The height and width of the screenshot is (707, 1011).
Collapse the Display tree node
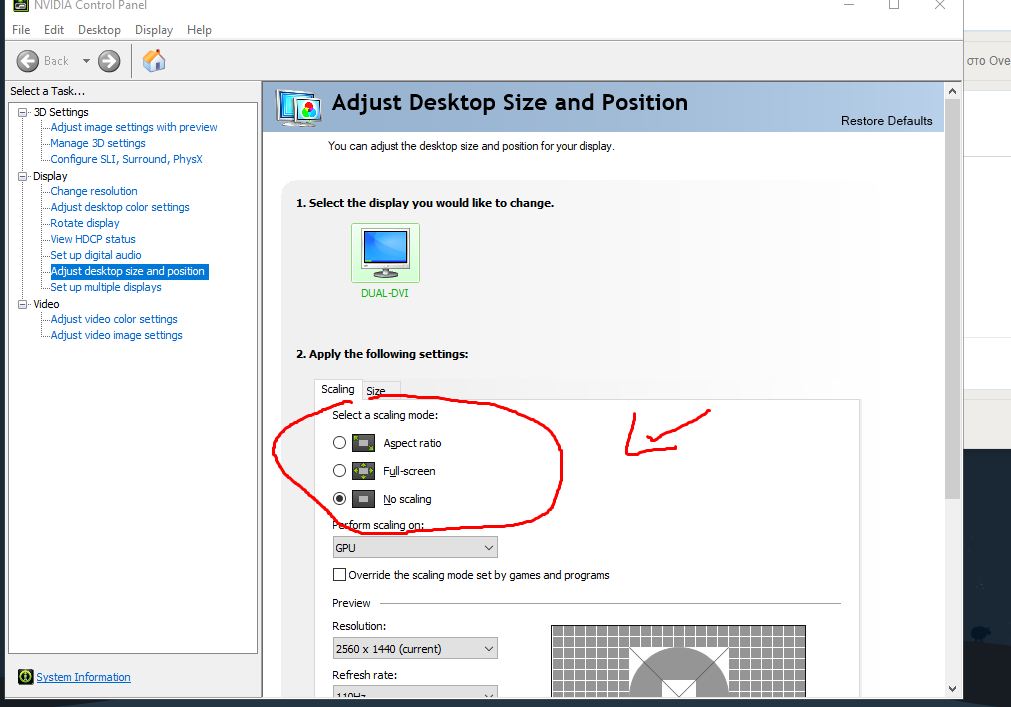(x=23, y=176)
